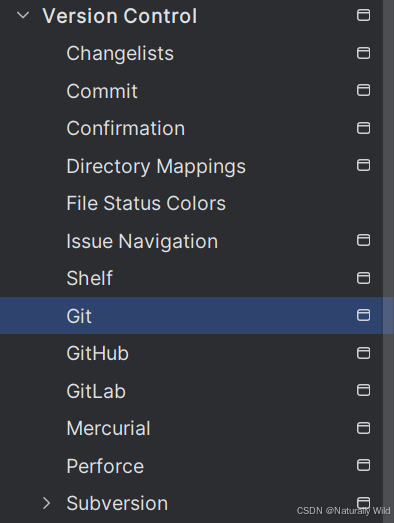394x523 pixels.
Task: Click the project-level icon beside Shelf
Action: [x=363, y=278]
